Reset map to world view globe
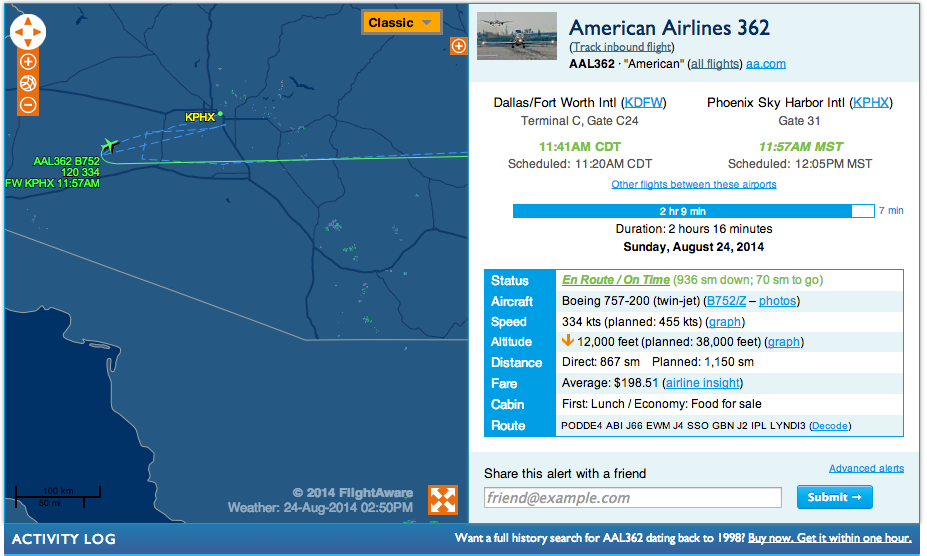The image size is (927, 556). (28, 83)
